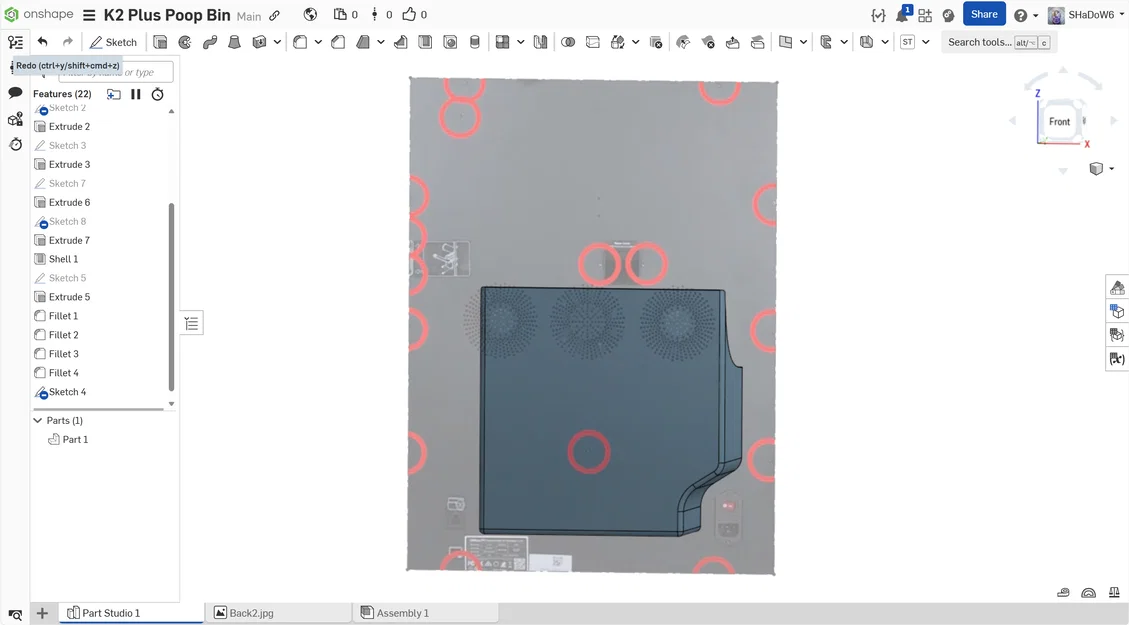Open the notifications bell
Image resolution: width=1129 pixels, height=625 pixels.
click(902, 14)
